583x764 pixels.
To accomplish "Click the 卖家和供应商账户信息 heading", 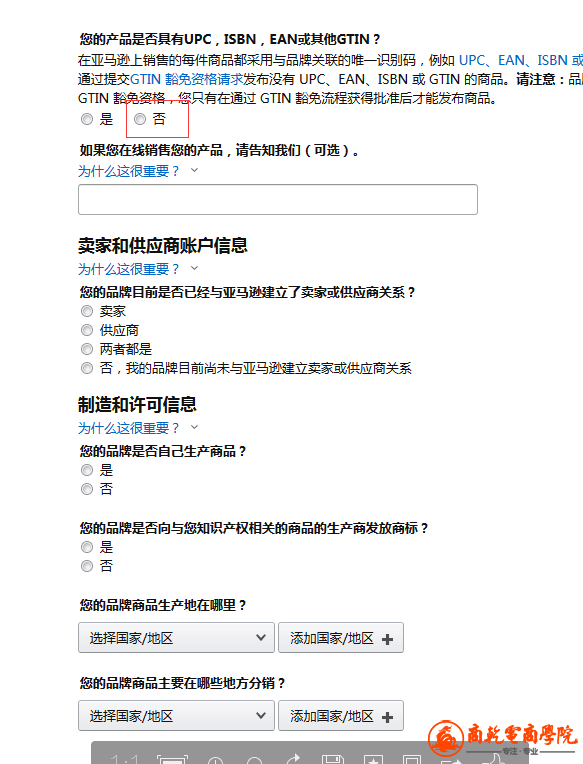I will tap(163, 246).
